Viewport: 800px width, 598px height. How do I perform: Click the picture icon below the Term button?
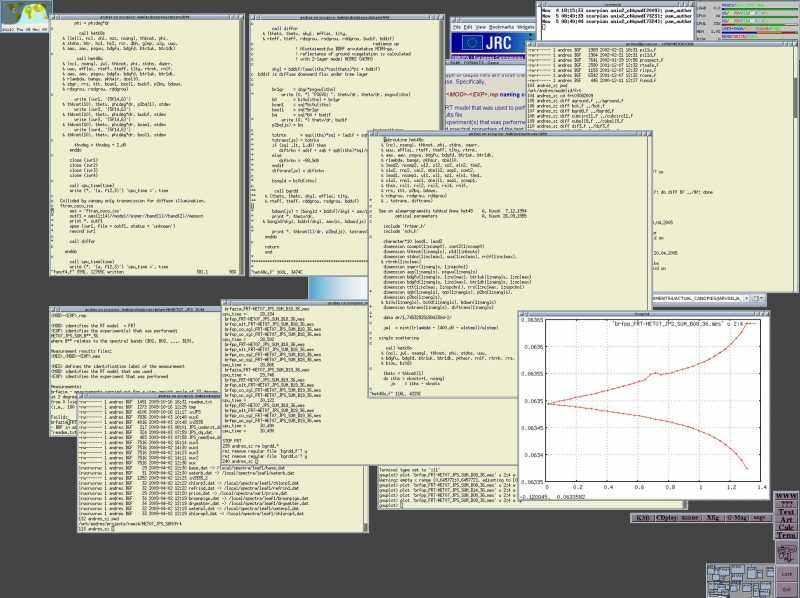[786, 553]
